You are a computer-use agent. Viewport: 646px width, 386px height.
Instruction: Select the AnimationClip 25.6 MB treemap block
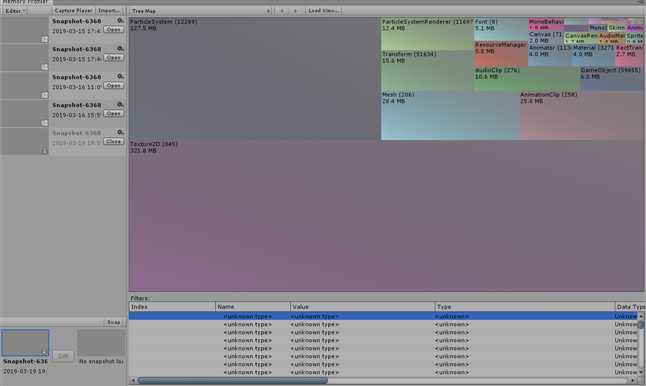(x=581, y=115)
